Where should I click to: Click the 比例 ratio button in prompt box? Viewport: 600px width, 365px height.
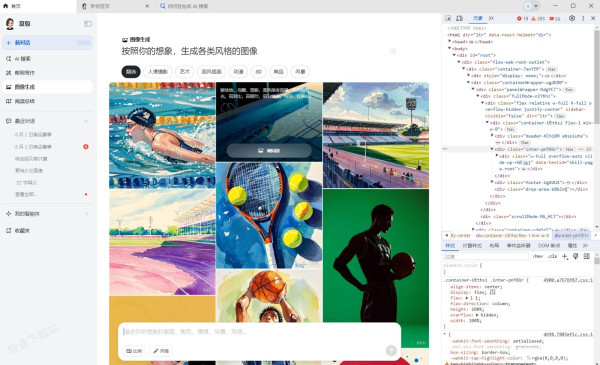point(134,351)
